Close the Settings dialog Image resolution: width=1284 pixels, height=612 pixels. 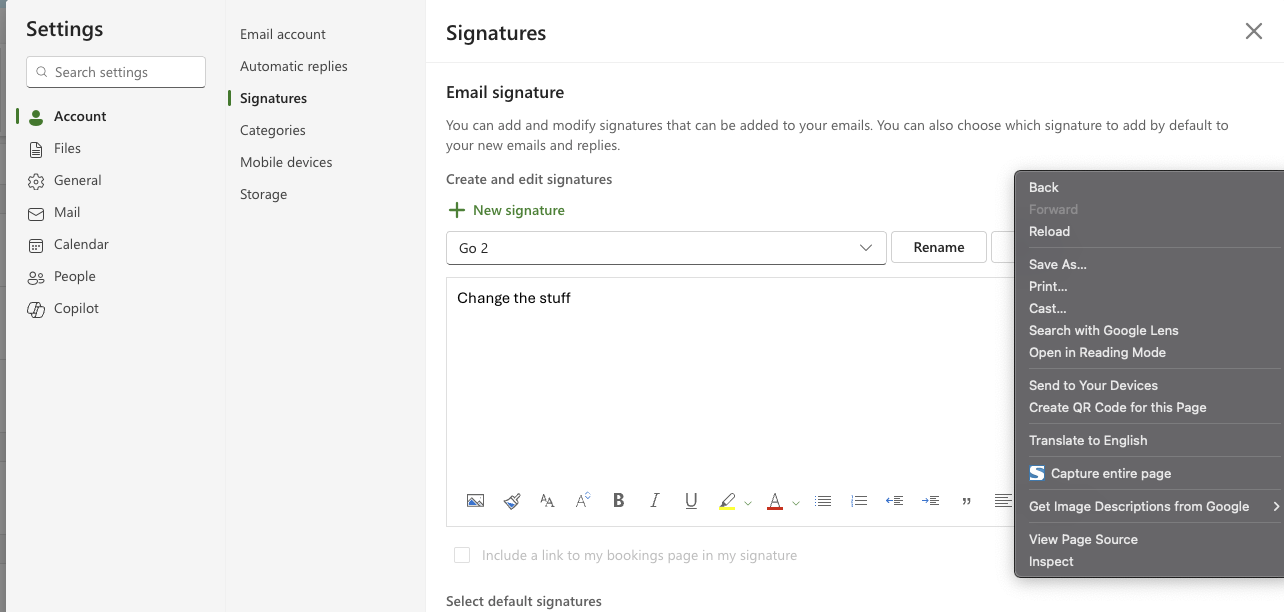pyautogui.click(x=1253, y=32)
